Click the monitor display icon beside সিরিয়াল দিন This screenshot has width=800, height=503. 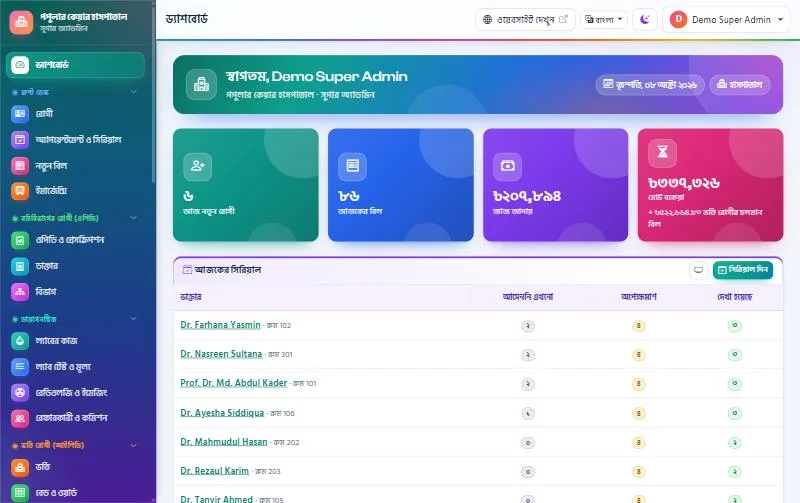click(x=698, y=270)
